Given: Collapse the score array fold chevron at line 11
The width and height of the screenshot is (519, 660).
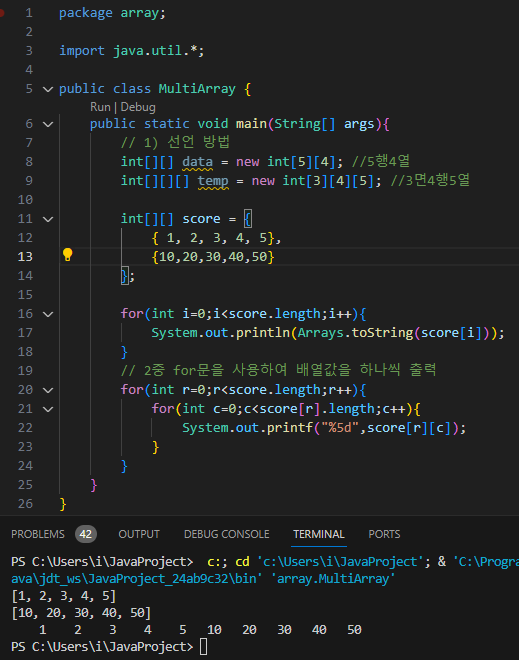Looking at the screenshot, I should [48, 219].
